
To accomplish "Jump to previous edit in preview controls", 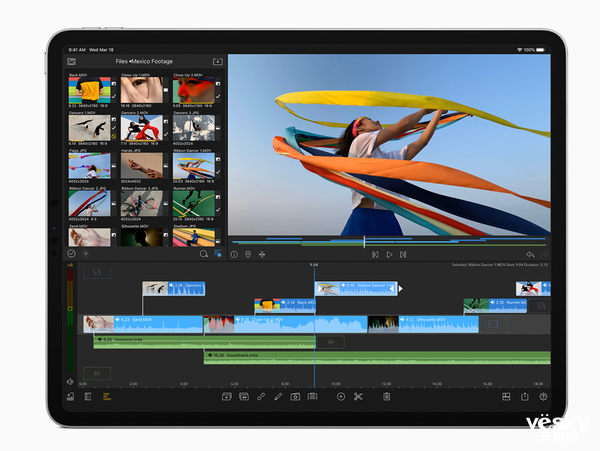I will [374, 254].
